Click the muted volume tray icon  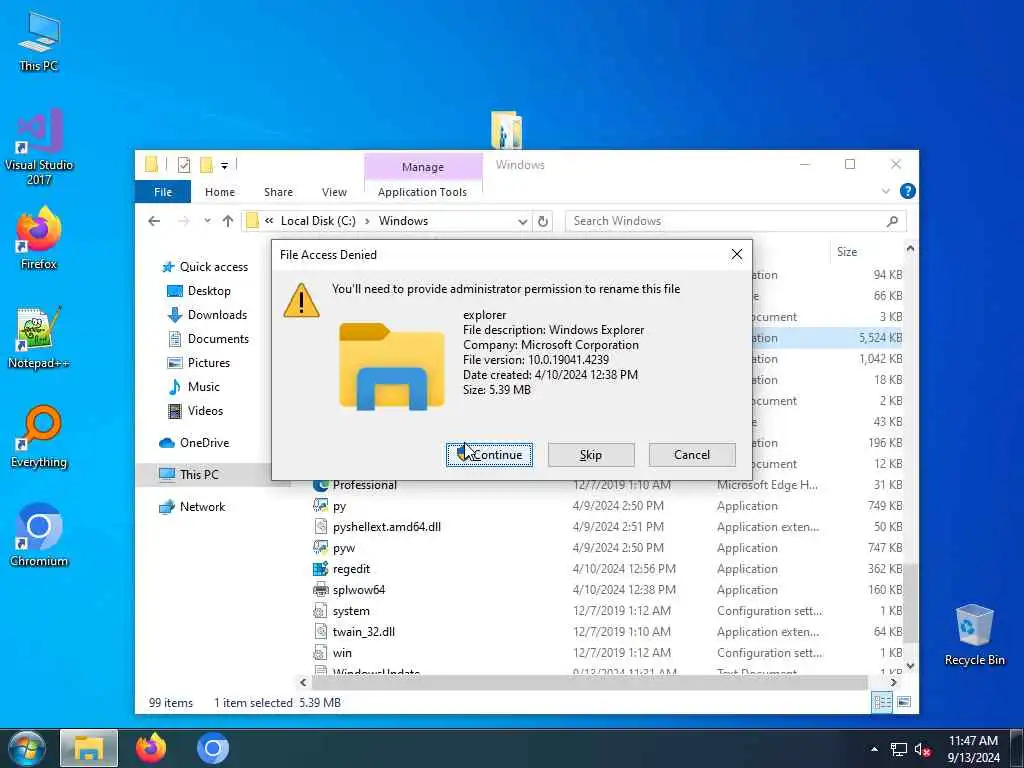pos(922,749)
